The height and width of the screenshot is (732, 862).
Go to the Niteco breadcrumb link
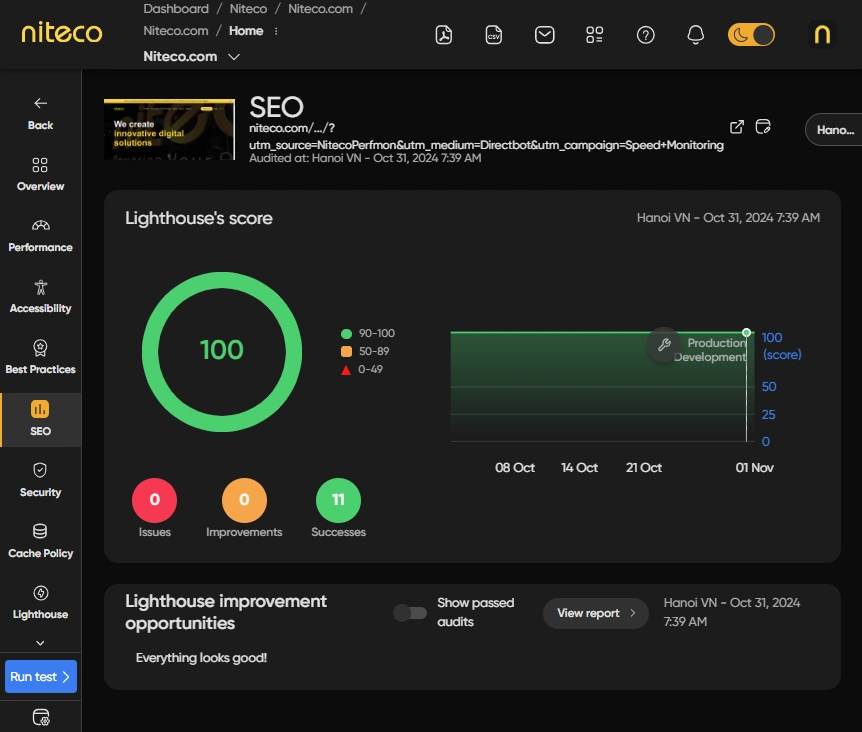coord(248,9)
